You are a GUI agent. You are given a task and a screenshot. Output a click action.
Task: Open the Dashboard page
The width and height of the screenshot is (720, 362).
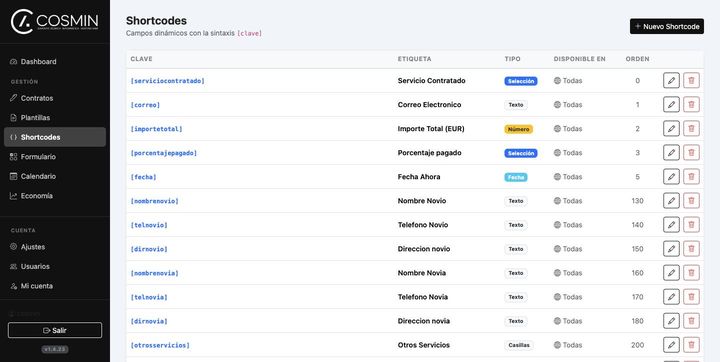(x=55, y=62)
